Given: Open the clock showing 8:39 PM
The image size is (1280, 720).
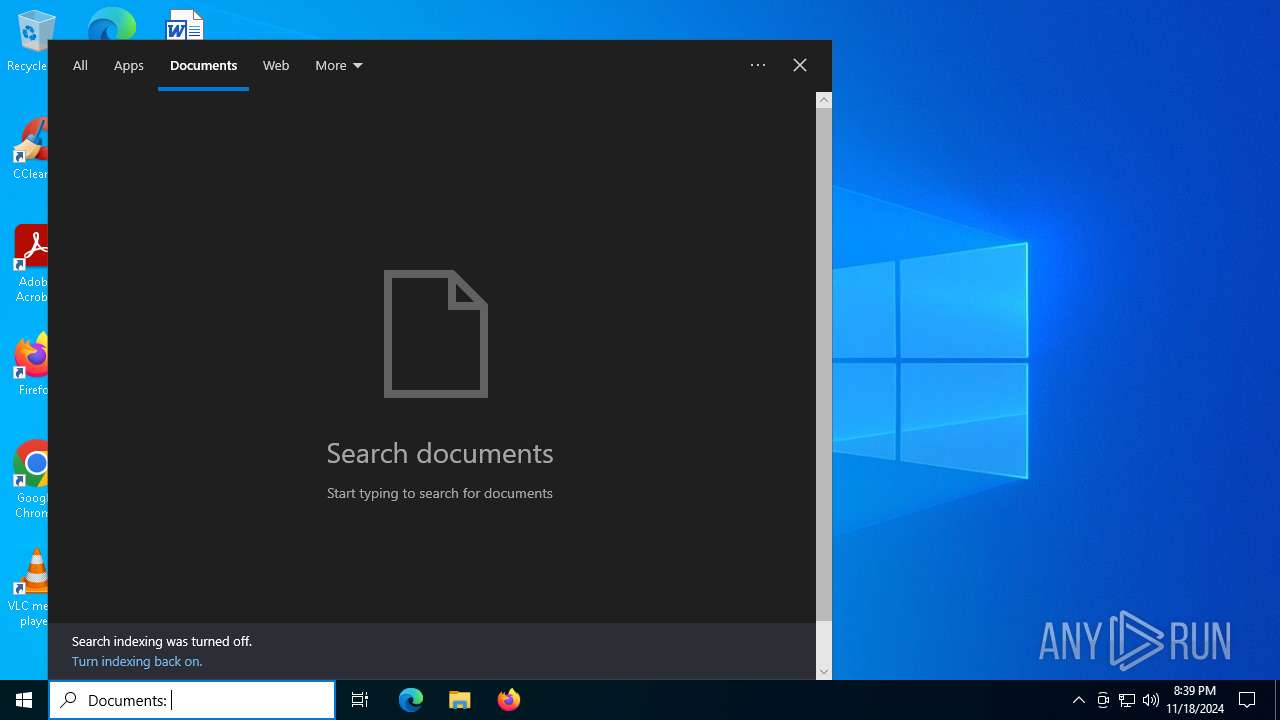Looking at the screenshot, I should coord(1195,700).
